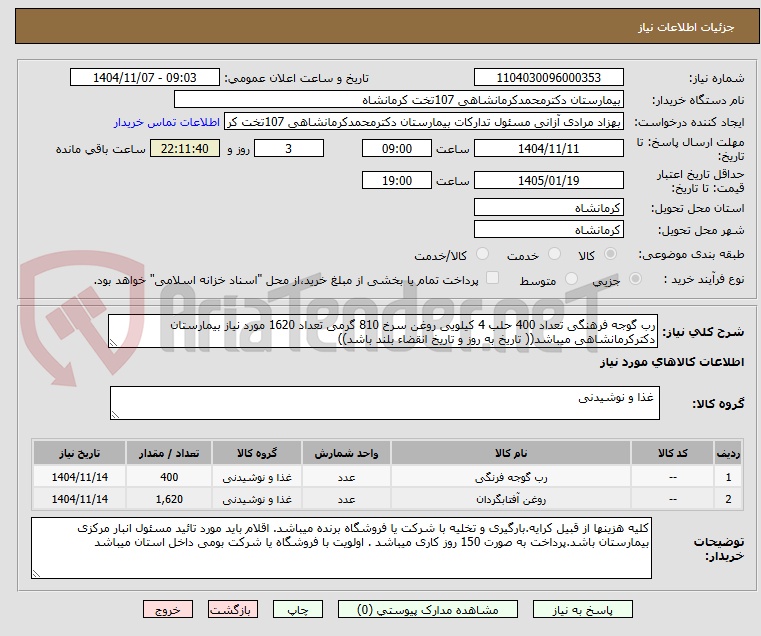Click the validity time field 19:00
761x636 pixels.
coord(397,181)
